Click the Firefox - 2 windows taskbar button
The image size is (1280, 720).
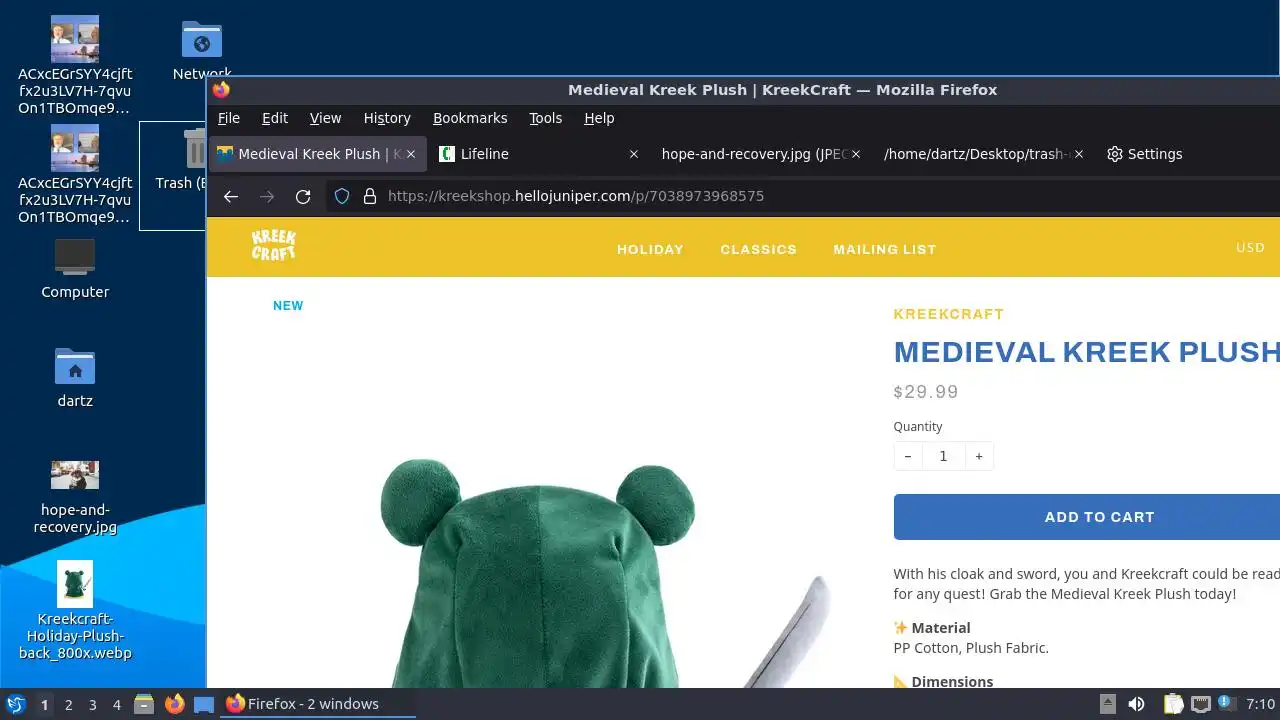pyautogui.click(x=316, y=704)
